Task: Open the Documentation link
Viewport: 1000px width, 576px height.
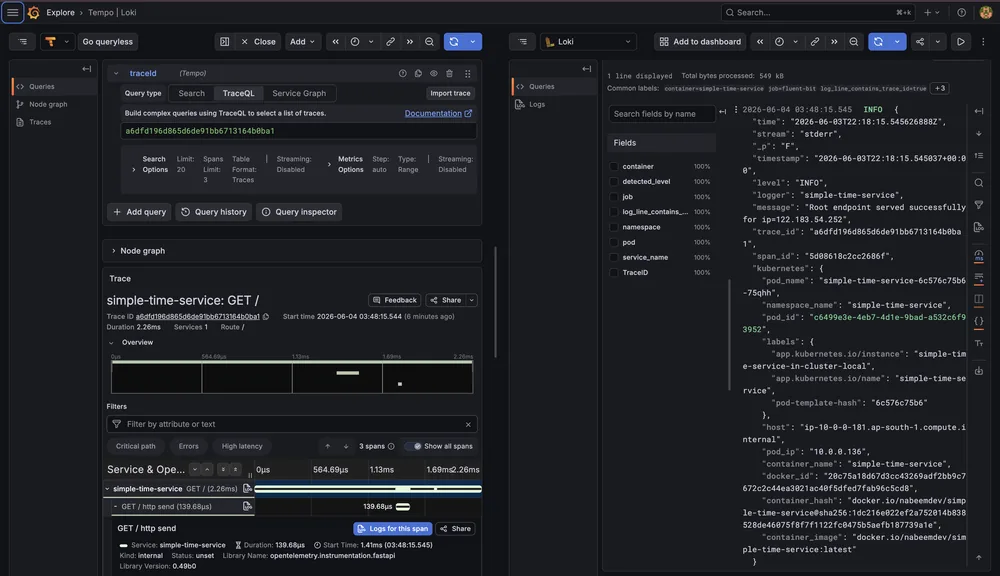Action: (438, 114)
